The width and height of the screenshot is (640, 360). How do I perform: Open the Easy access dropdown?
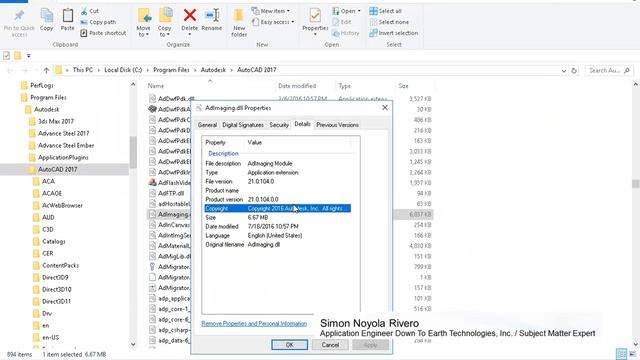[x=273, y=22]
